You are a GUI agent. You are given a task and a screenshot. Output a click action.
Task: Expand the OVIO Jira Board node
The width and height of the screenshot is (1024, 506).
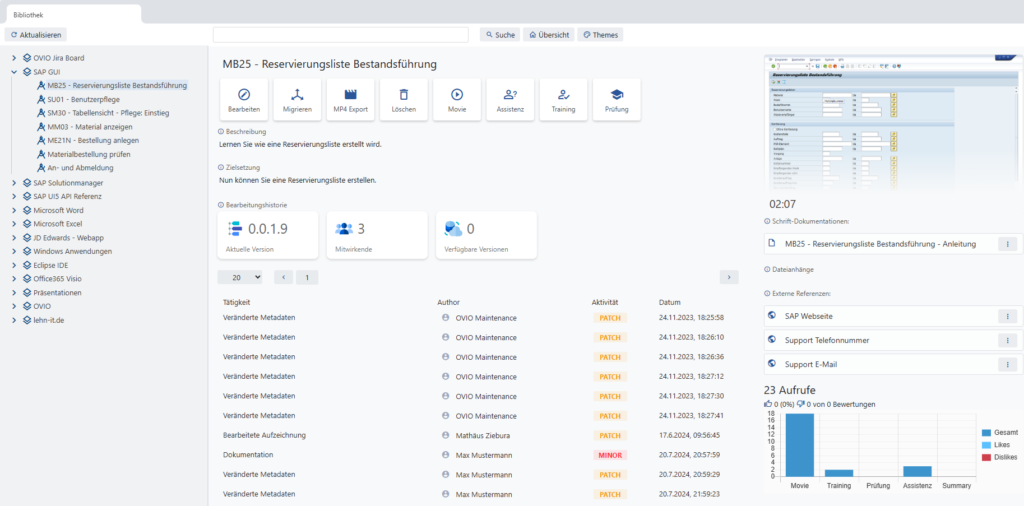14,57
